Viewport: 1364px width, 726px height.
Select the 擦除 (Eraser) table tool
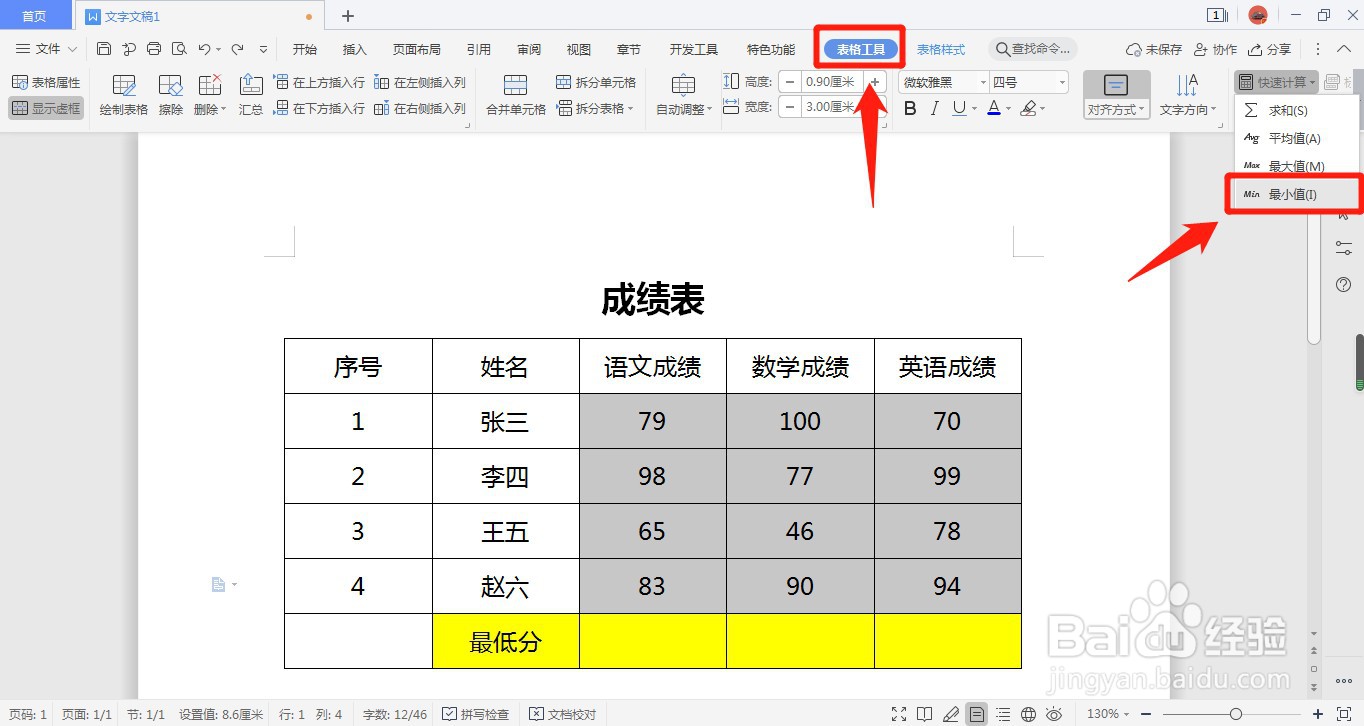point(170,94)
